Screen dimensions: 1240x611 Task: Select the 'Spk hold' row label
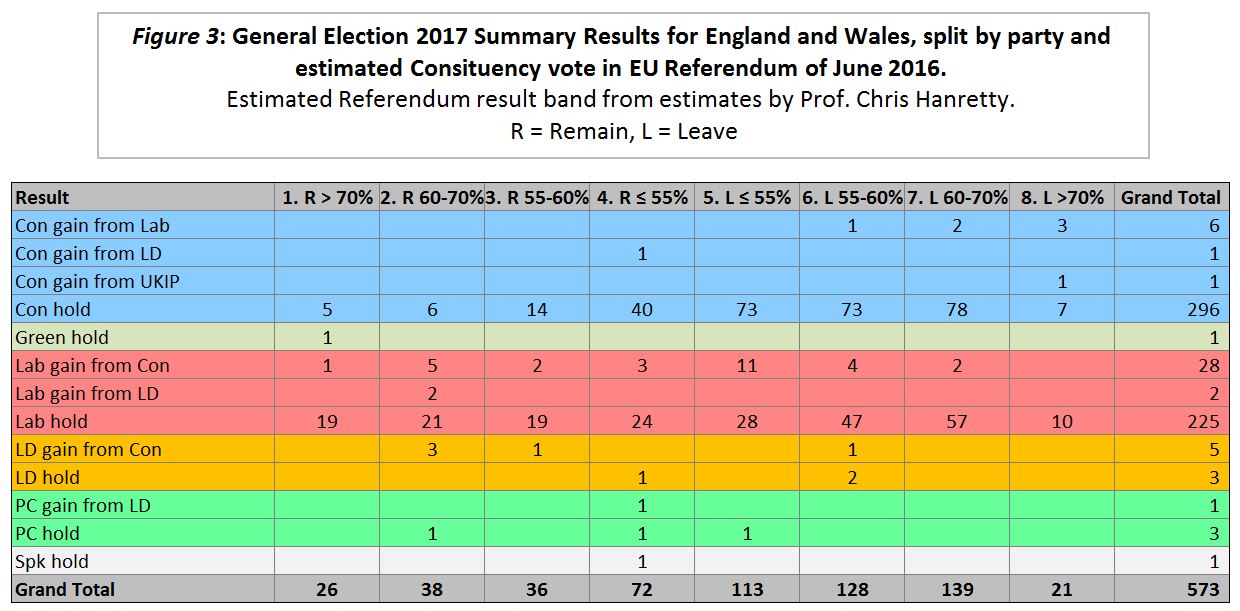click(x=51, y=562)
